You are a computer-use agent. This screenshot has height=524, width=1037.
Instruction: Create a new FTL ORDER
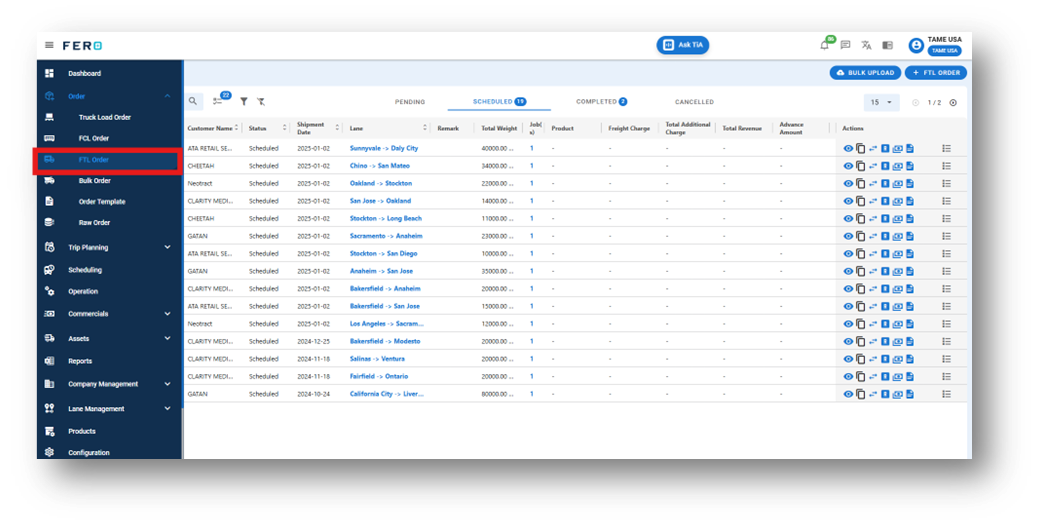point(936,73)
